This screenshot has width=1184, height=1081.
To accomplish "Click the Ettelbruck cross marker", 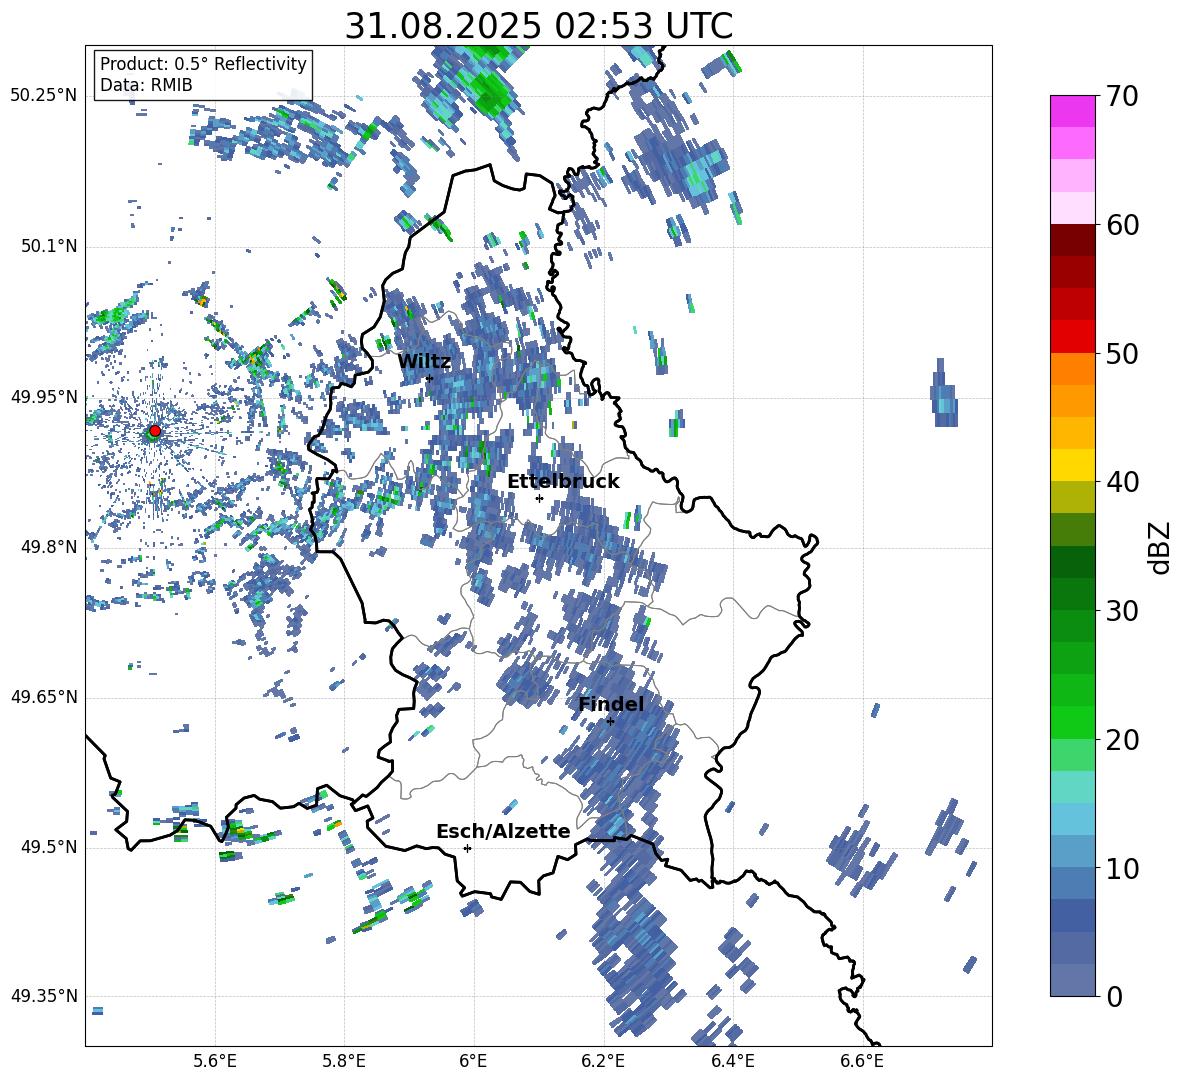I will [539, 498].
